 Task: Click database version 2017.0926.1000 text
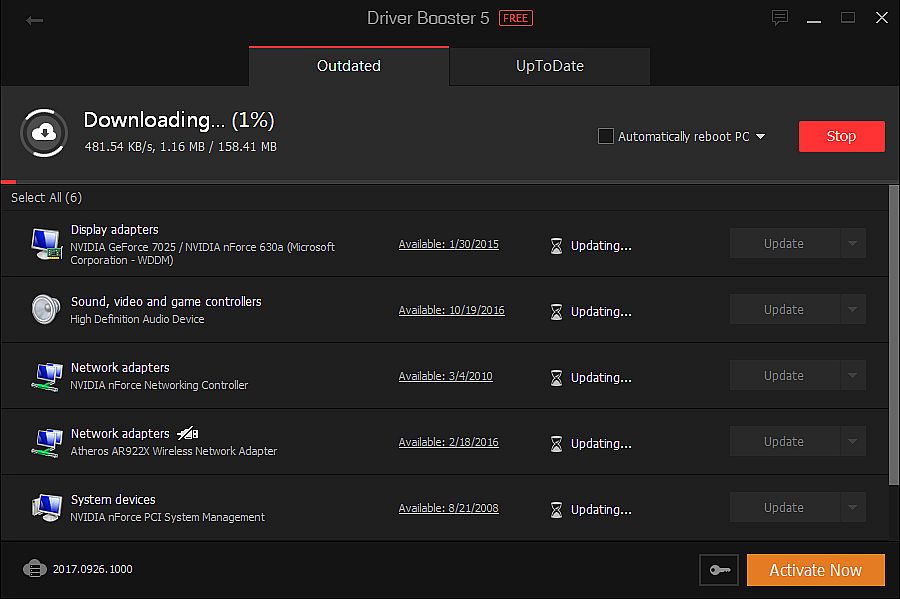coord(92,569)
